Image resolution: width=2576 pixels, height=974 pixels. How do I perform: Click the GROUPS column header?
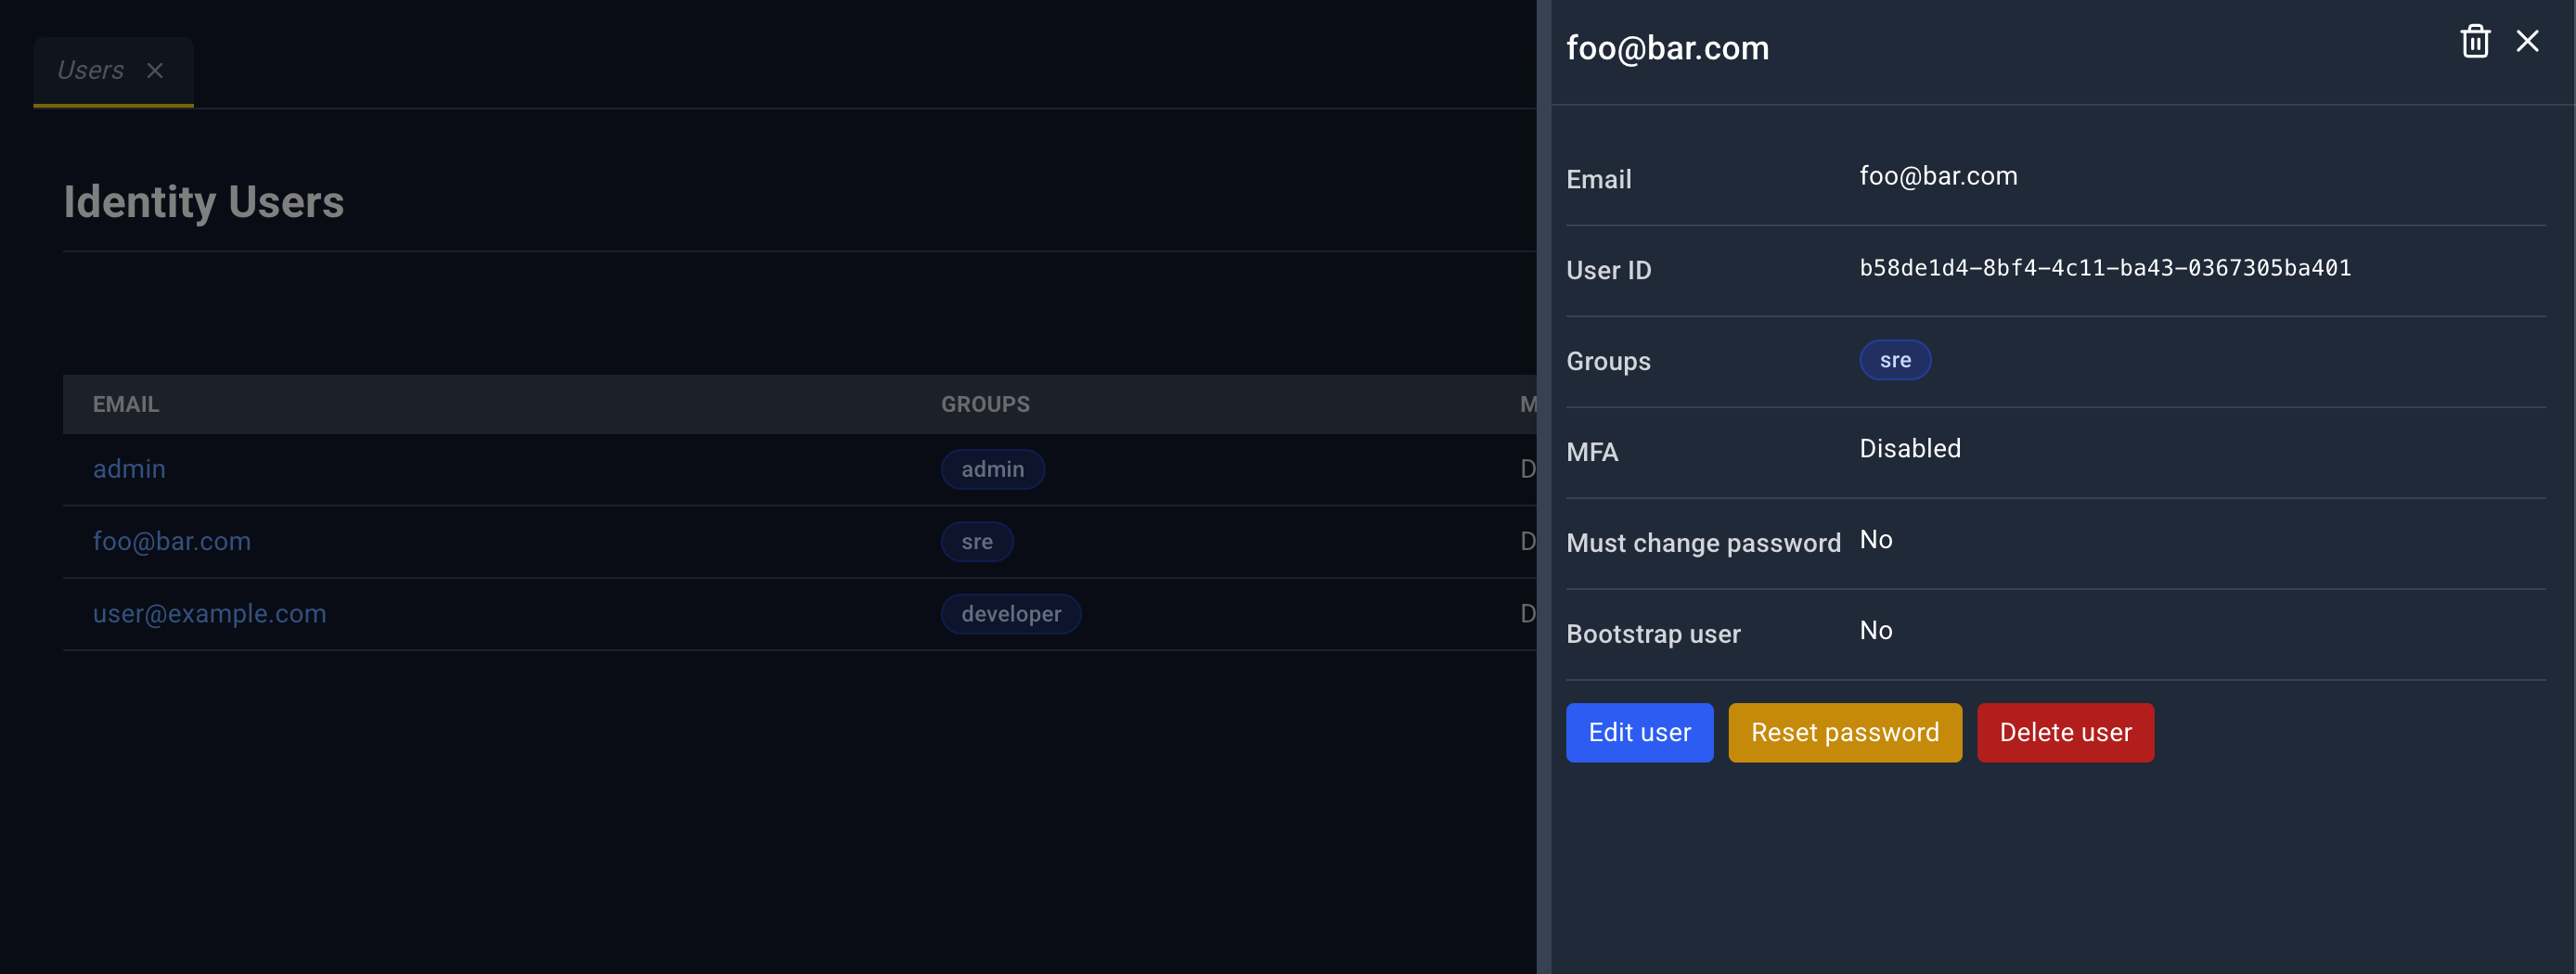coord(985,404)
